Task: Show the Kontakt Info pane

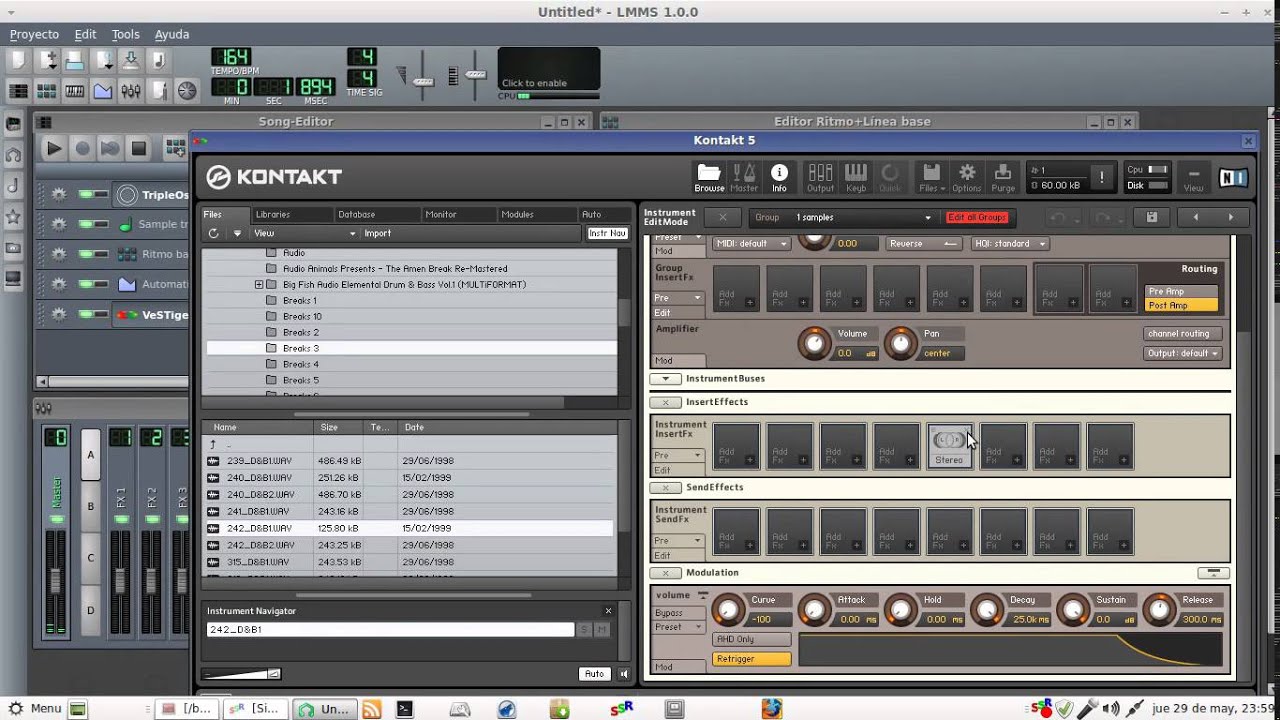Action: coord(779,177)
